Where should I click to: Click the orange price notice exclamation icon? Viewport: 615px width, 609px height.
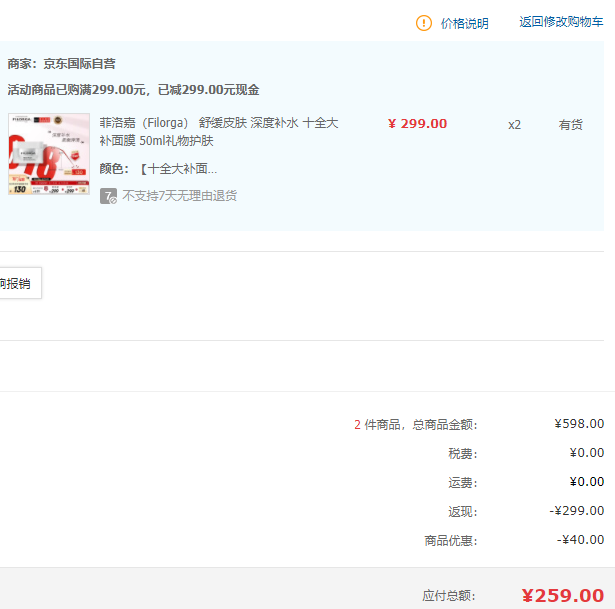424,23
